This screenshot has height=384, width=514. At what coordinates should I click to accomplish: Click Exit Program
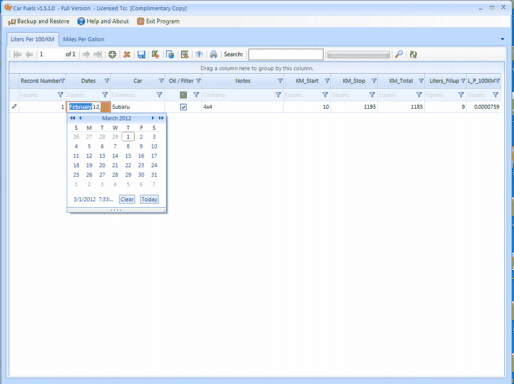pyautogui.click(x=158, y=21)
